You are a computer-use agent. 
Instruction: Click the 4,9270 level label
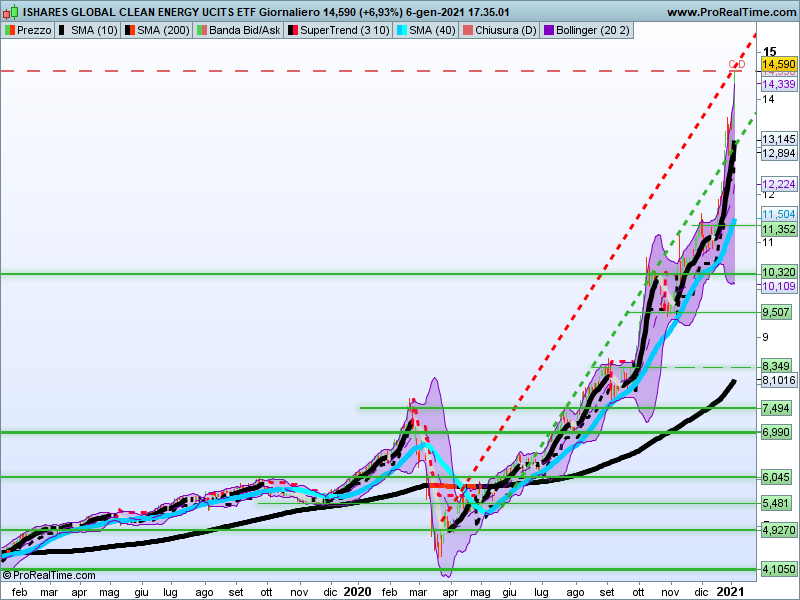tap(779, 530)
